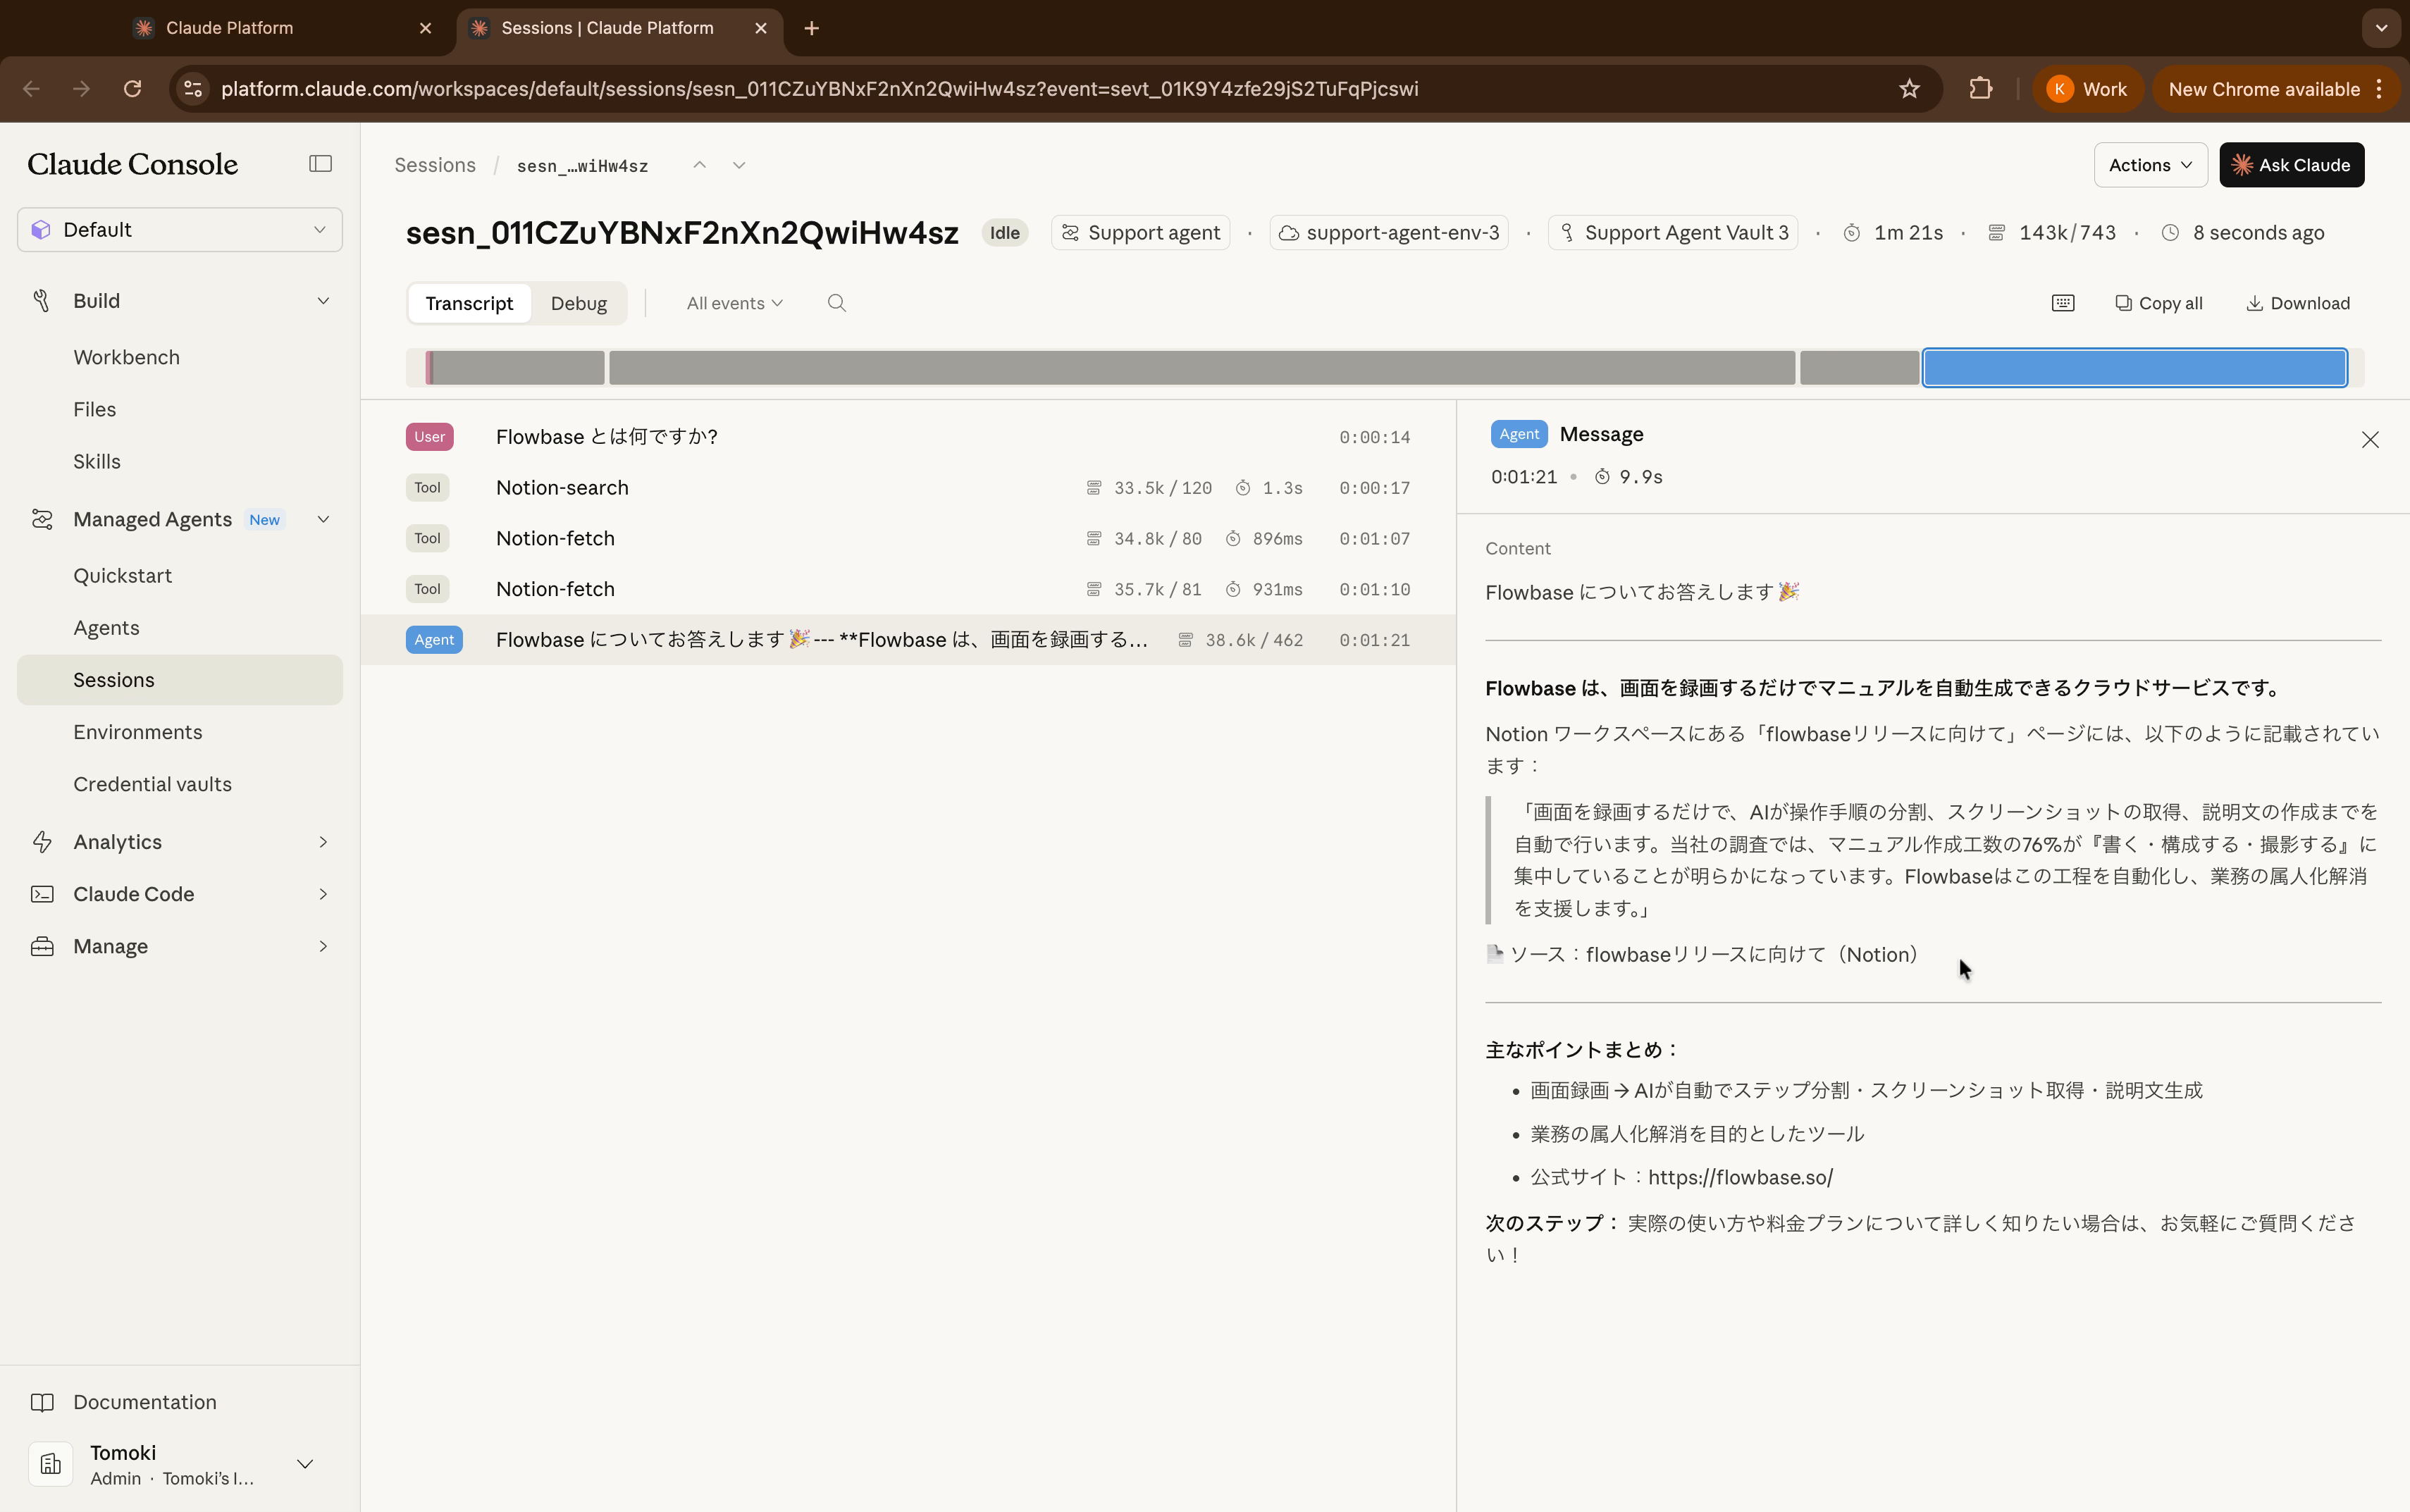Viewport: 2410px width, 1512px height.
Task: Open the https://flowbase.so/ link
Action: (x=1740, y=1177)
